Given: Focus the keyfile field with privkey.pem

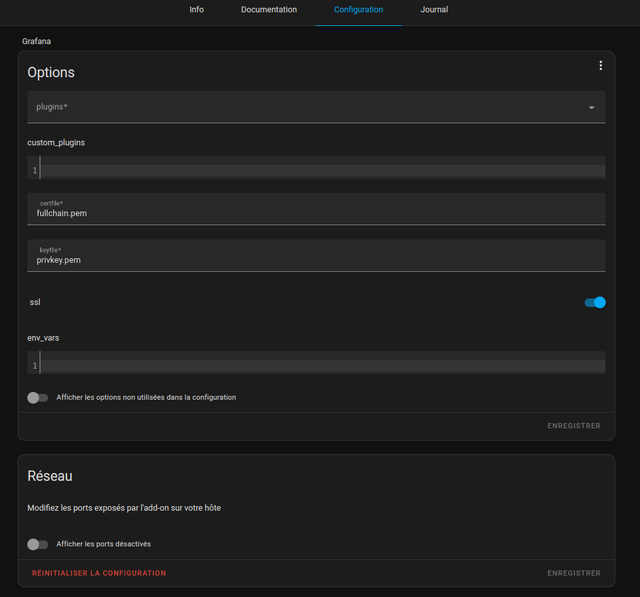Looking at the screenshot, I should click(x=316, y=255).
